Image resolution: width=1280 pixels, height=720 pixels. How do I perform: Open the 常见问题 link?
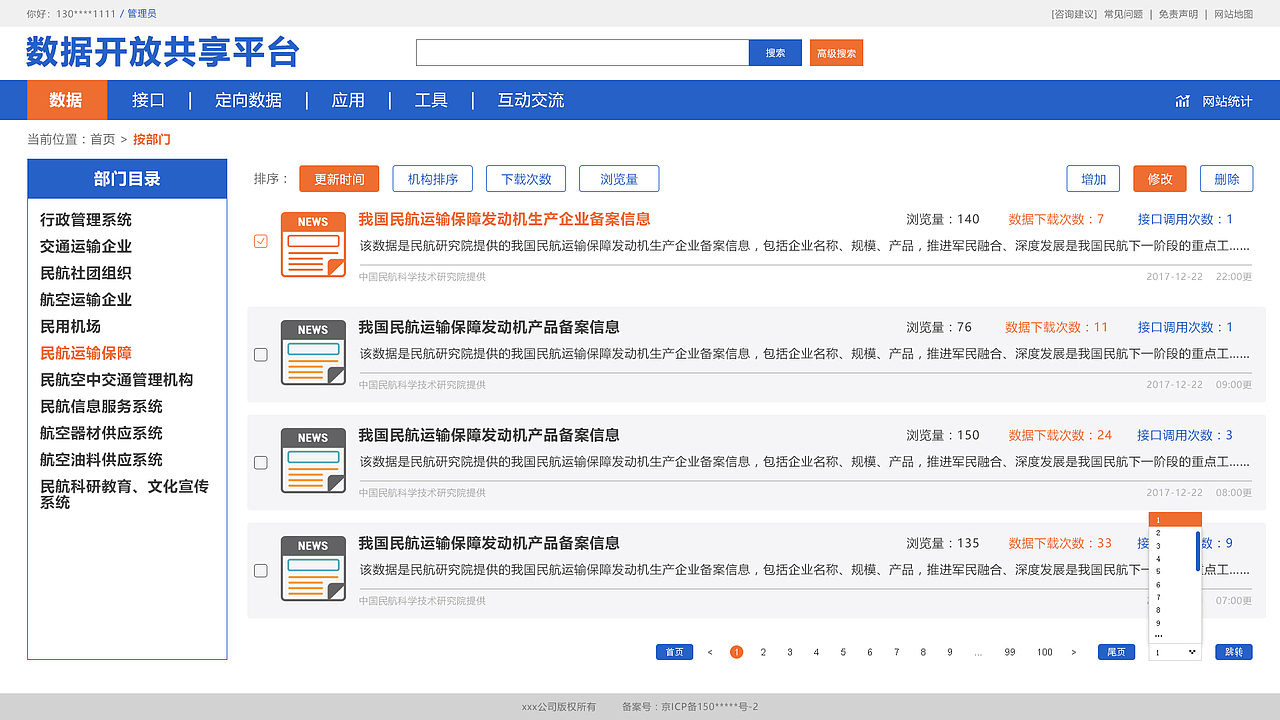coord(1123,14)
